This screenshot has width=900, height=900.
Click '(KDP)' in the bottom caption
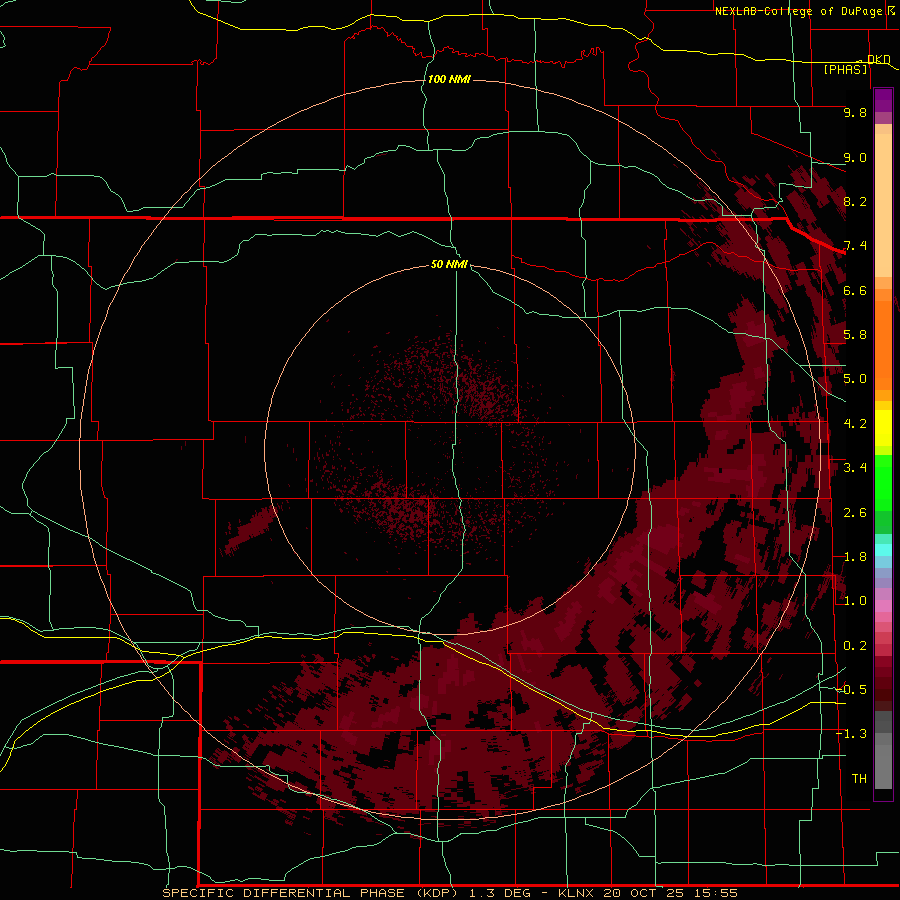(x=437, y=893)
